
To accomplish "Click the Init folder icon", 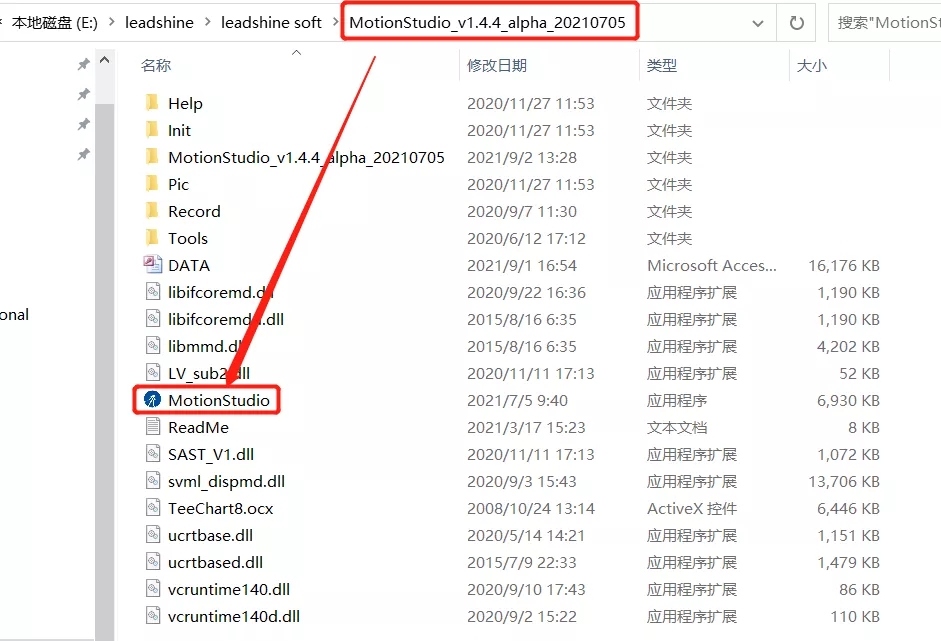I will click(152, 130).
